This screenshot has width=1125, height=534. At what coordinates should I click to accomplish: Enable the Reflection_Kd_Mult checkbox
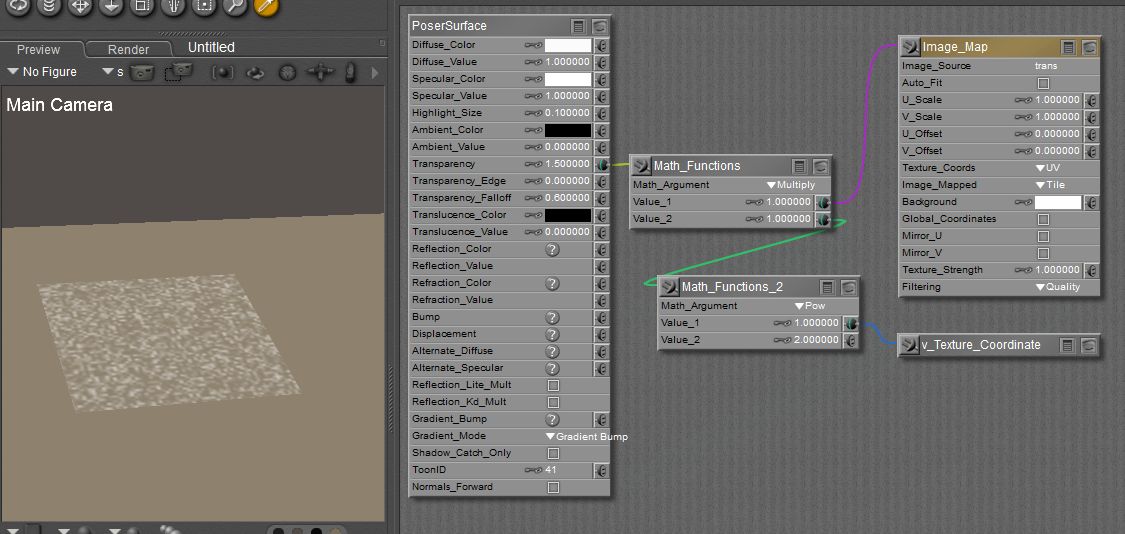[553, 403]
